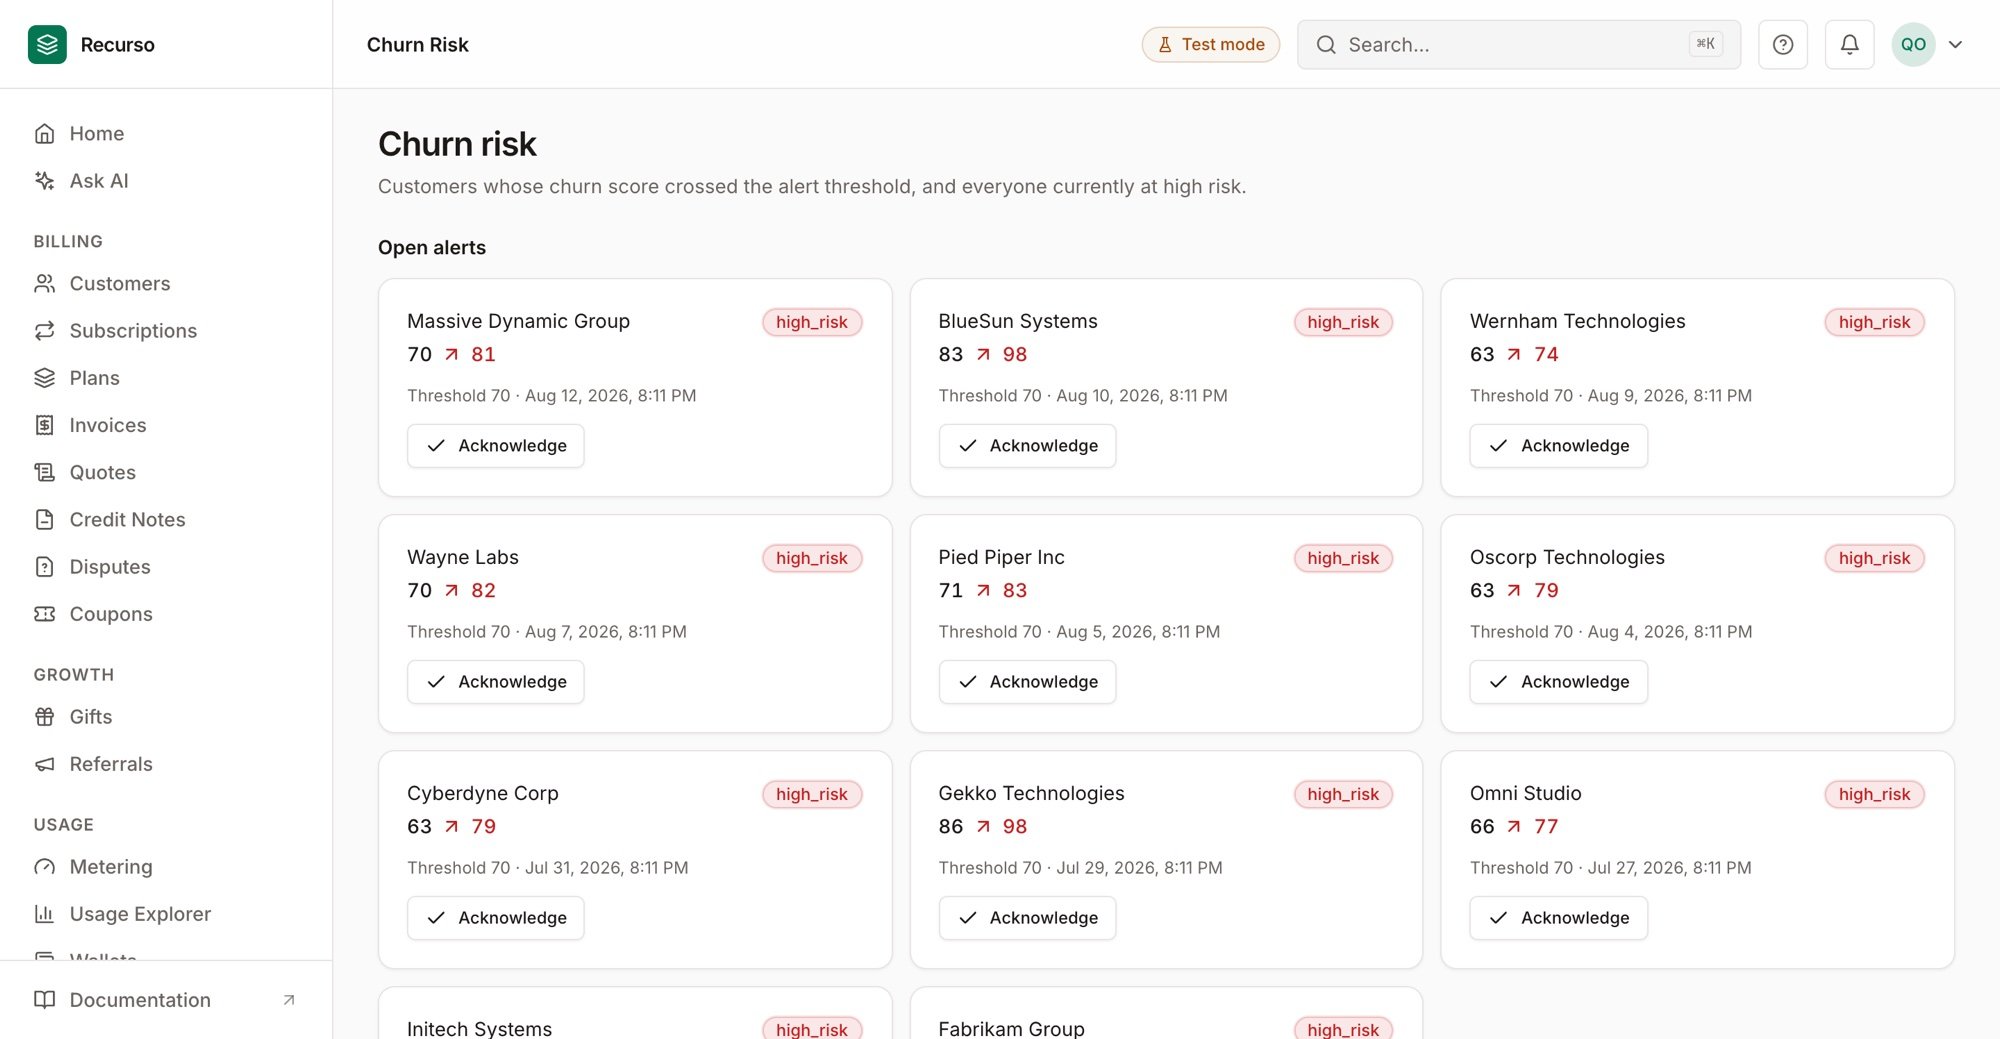Viewport: 2000px width, 1039px height.
Task: Click the Coupons ticket icon
Action: pos(44,614)
